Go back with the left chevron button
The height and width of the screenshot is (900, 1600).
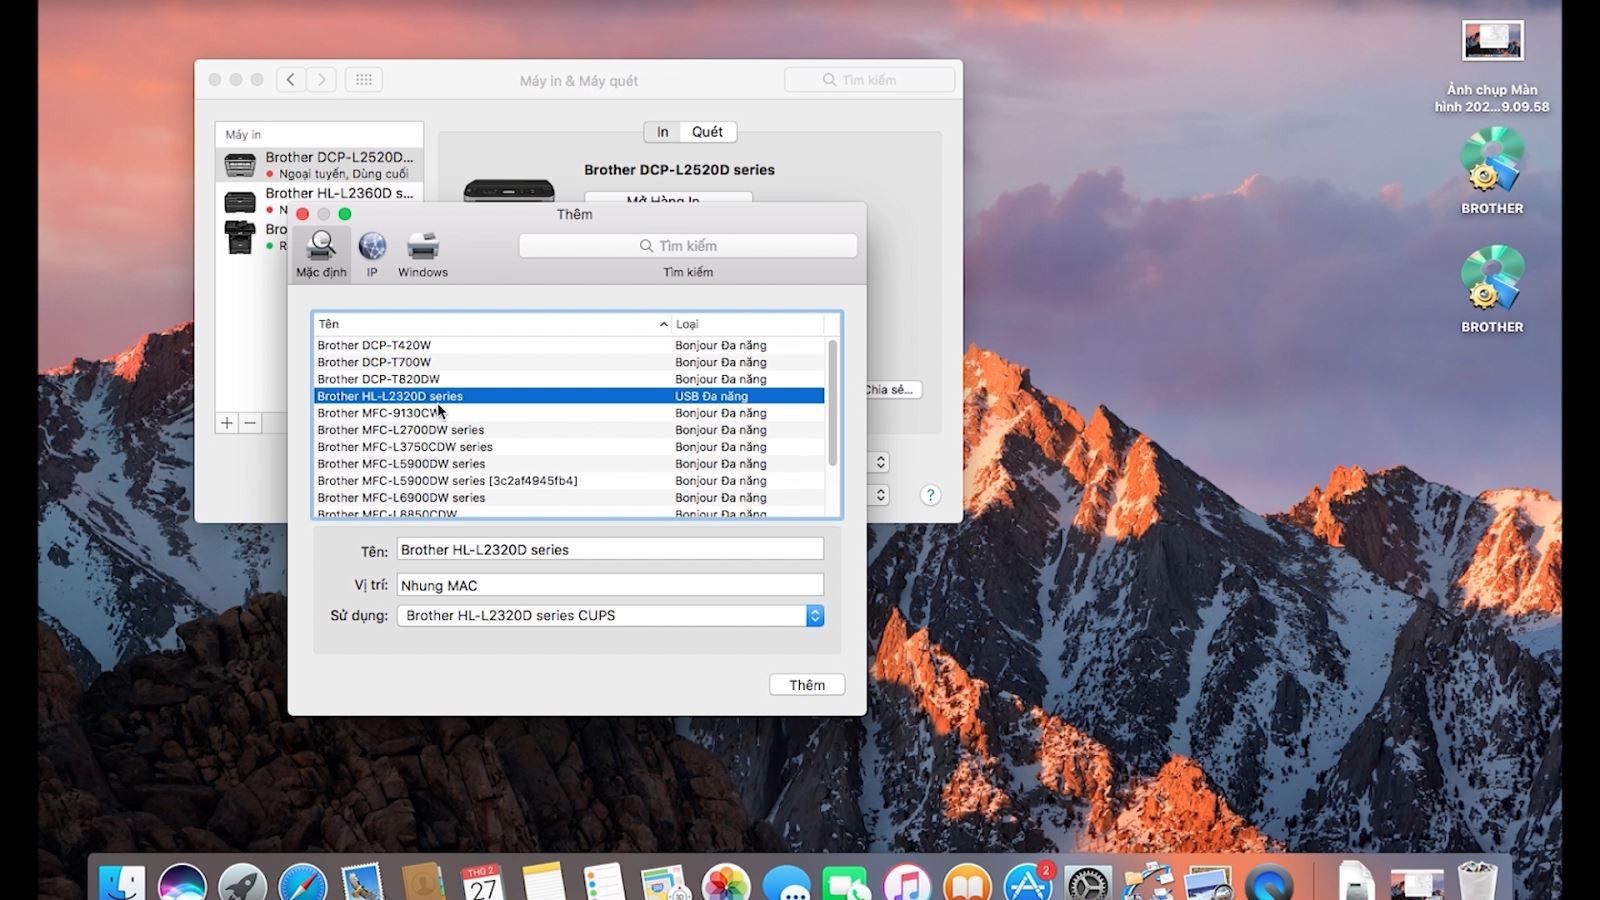[x=291, y=80]
